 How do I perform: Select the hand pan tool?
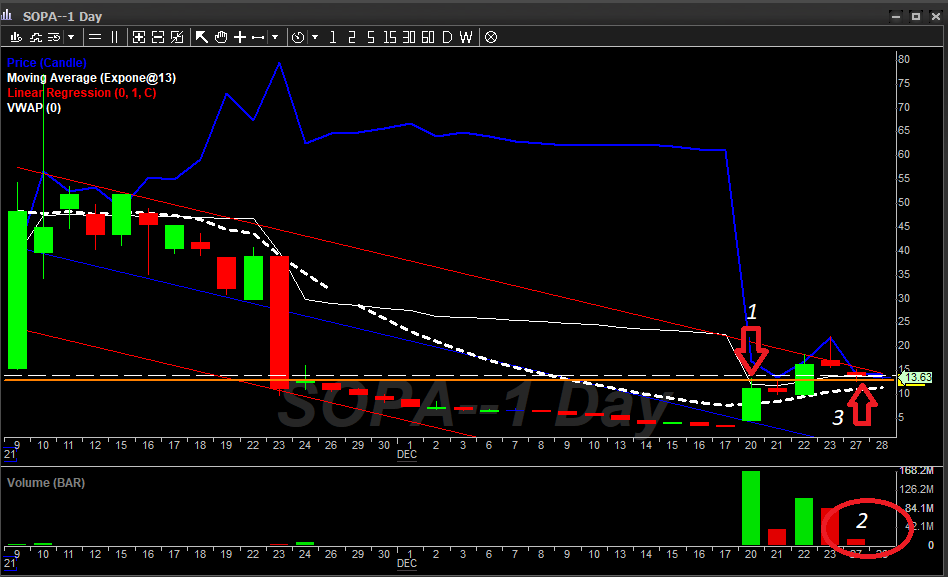click(x=221, y=37)
